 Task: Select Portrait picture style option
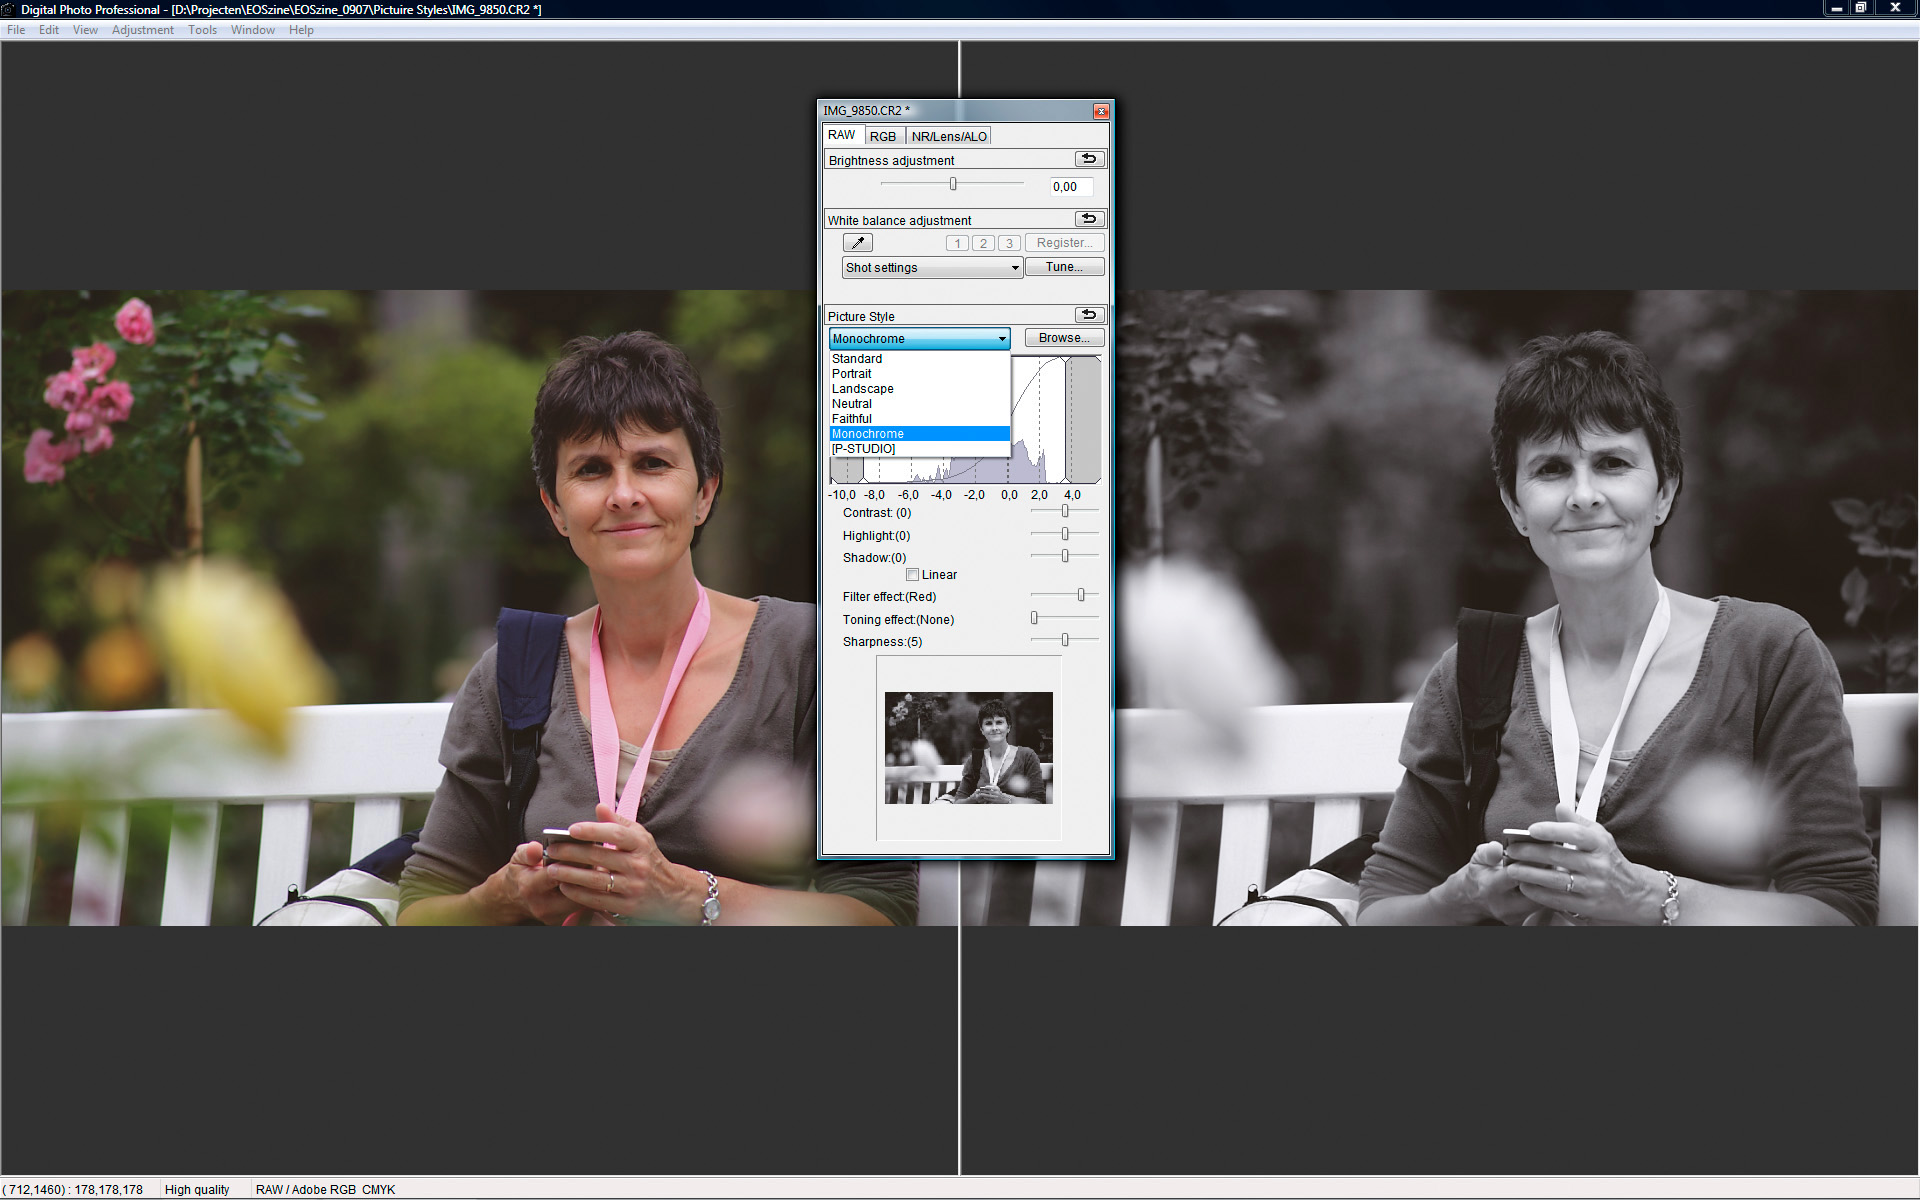(852, 374)
